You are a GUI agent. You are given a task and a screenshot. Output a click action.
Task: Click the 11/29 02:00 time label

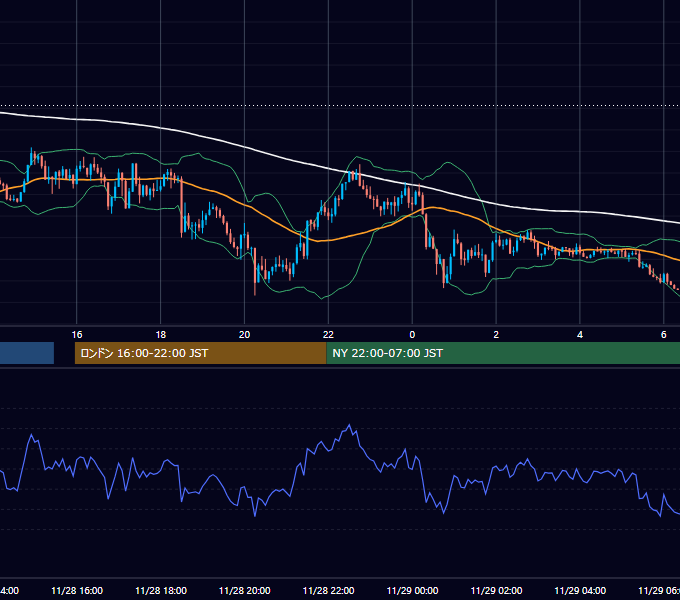tap(496, 590)
